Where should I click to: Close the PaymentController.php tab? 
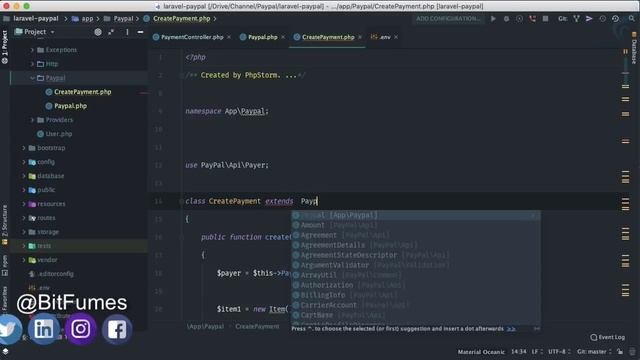pos(229,37)
